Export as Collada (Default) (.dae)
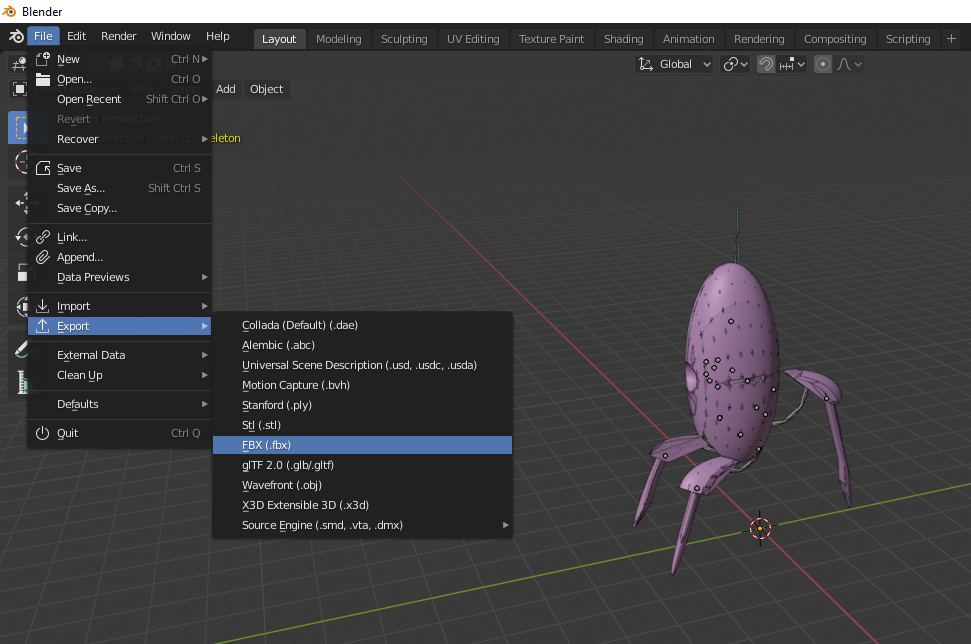Screen dimensions: 971x644 click(362, 325)
